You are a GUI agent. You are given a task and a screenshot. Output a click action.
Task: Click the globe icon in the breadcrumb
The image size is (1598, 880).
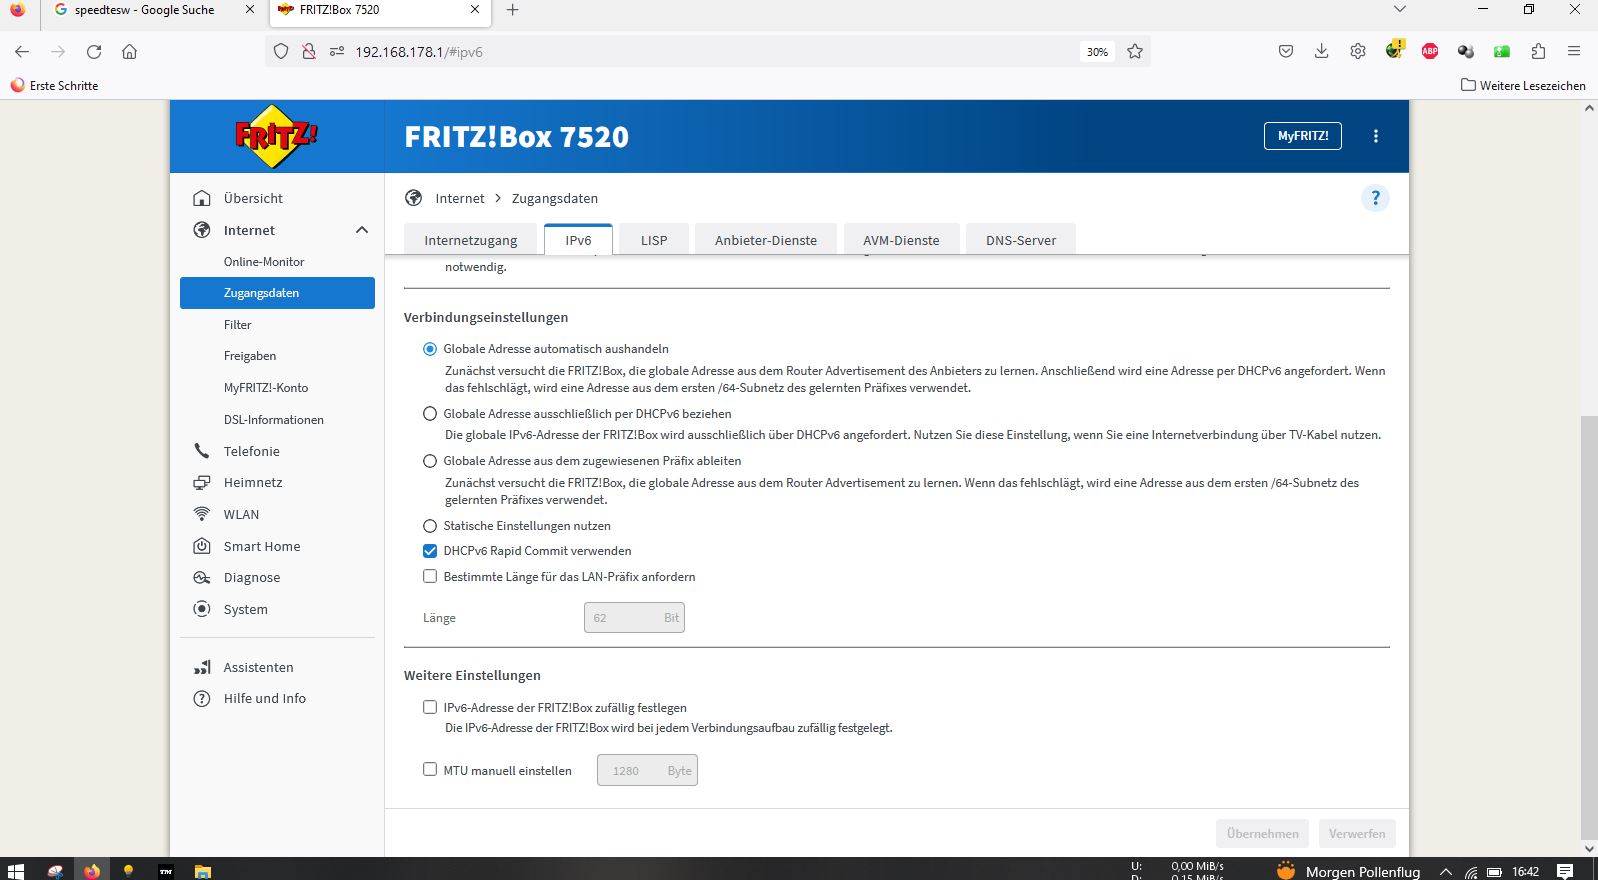[x=413, y=198]
